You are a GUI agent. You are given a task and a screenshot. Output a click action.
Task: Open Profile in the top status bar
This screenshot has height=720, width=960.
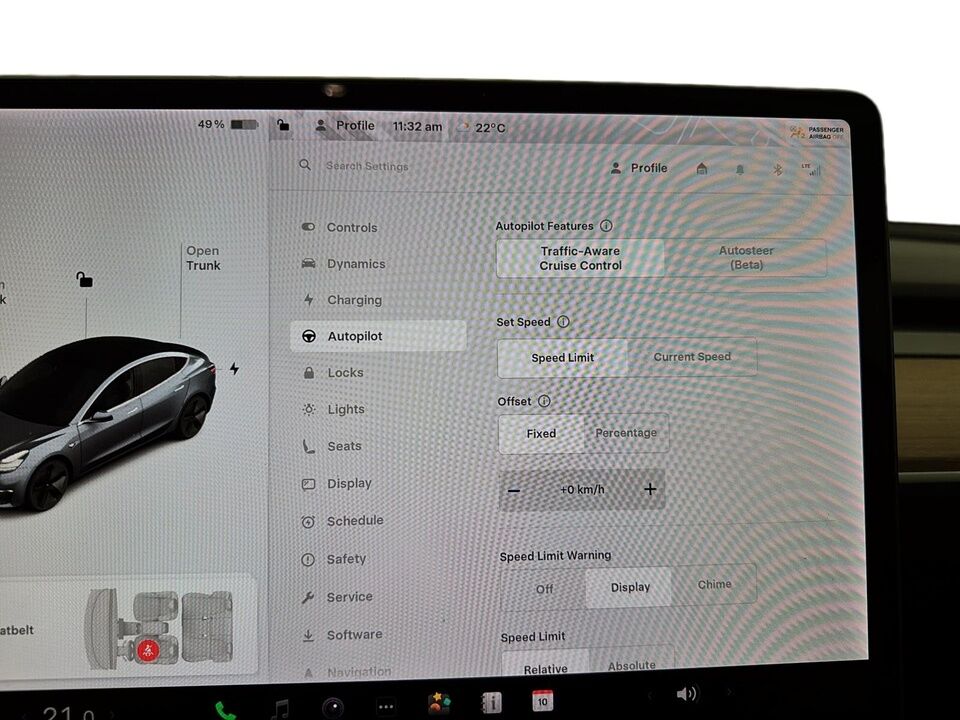345,126
